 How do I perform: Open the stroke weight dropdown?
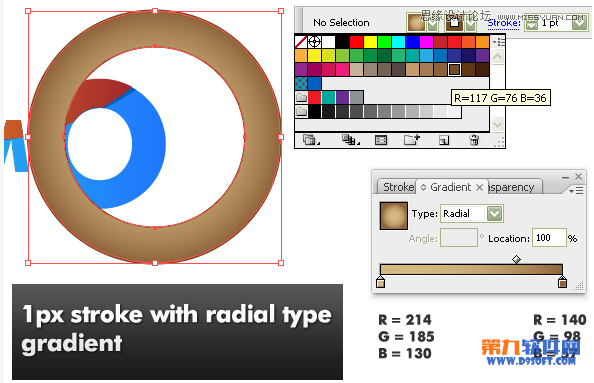579,23
